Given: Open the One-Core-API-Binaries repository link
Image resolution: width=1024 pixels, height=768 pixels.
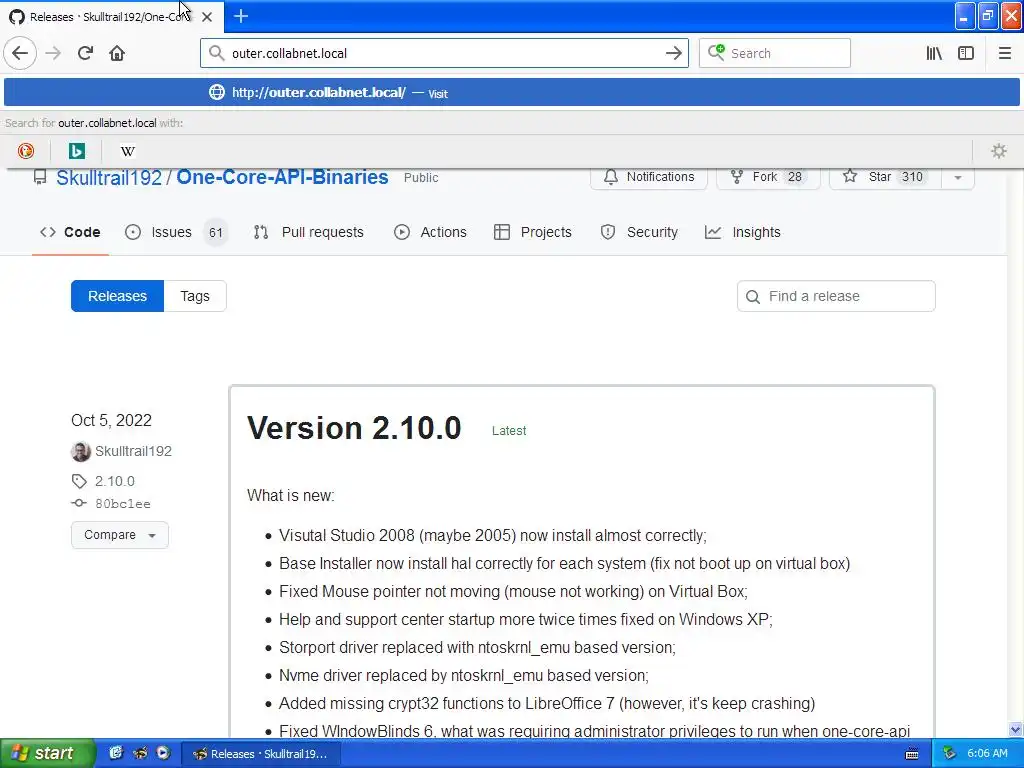Looking at the screenshot, I should coord(282,178).
